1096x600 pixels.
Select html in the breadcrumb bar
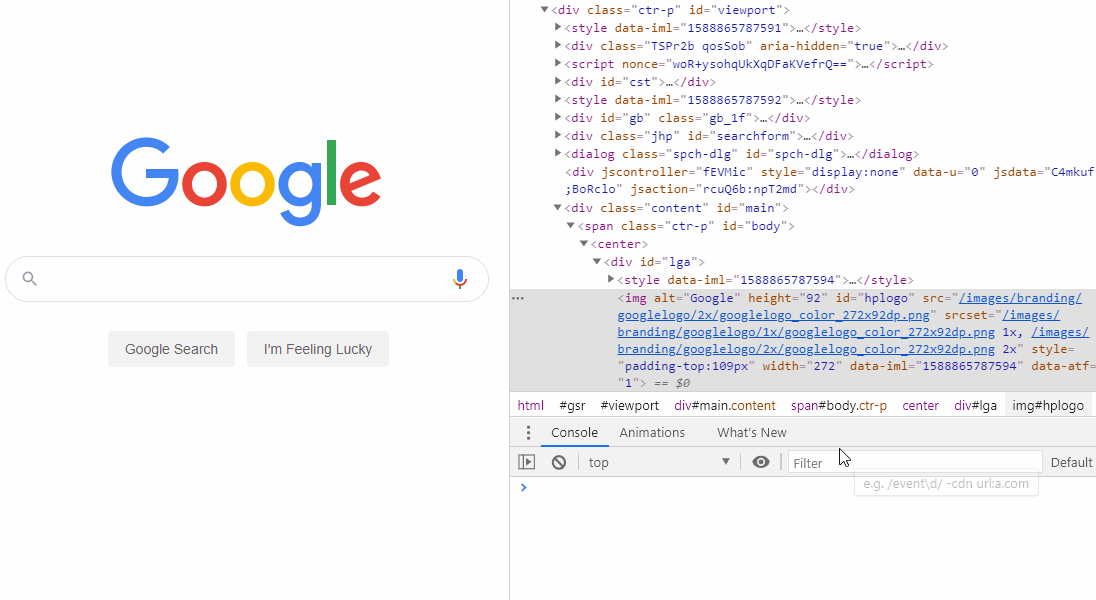(x=531, y=406)
